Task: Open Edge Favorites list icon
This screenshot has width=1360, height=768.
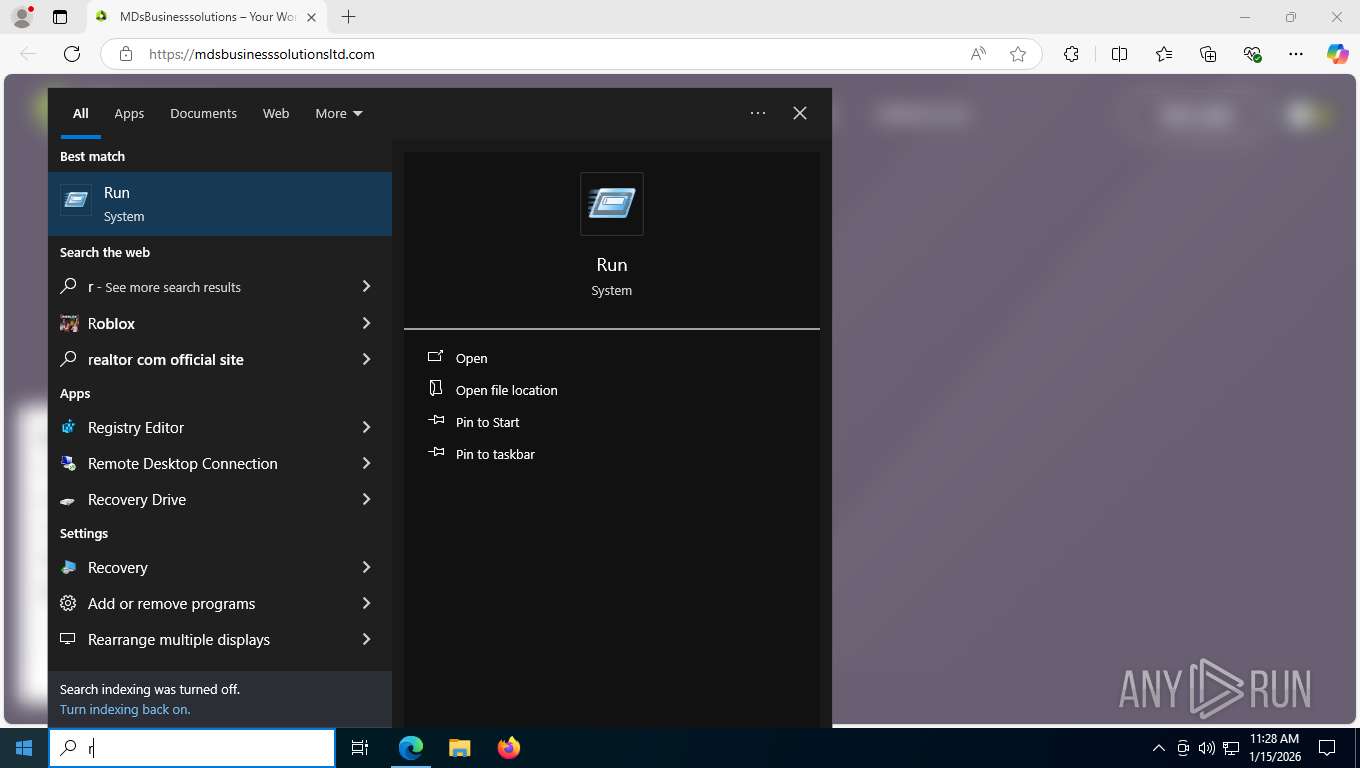Action: point(1164,54)
